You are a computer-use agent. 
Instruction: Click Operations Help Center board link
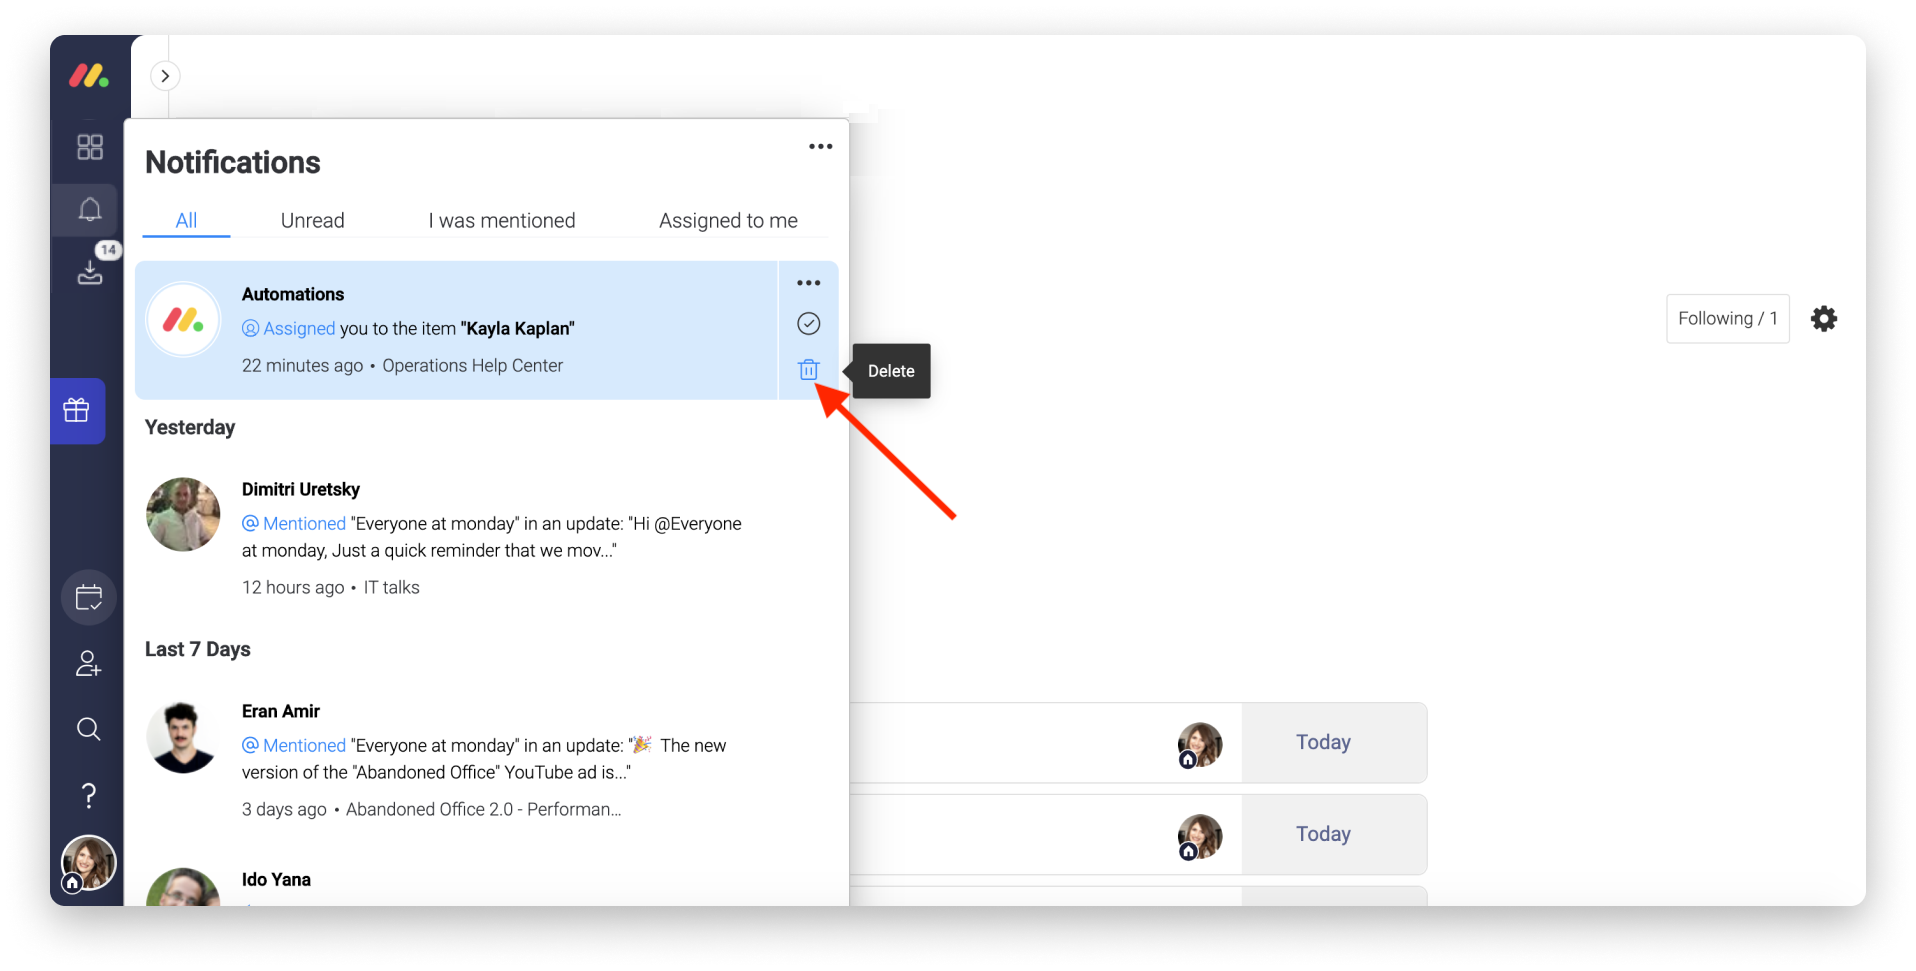click(472, 366)
